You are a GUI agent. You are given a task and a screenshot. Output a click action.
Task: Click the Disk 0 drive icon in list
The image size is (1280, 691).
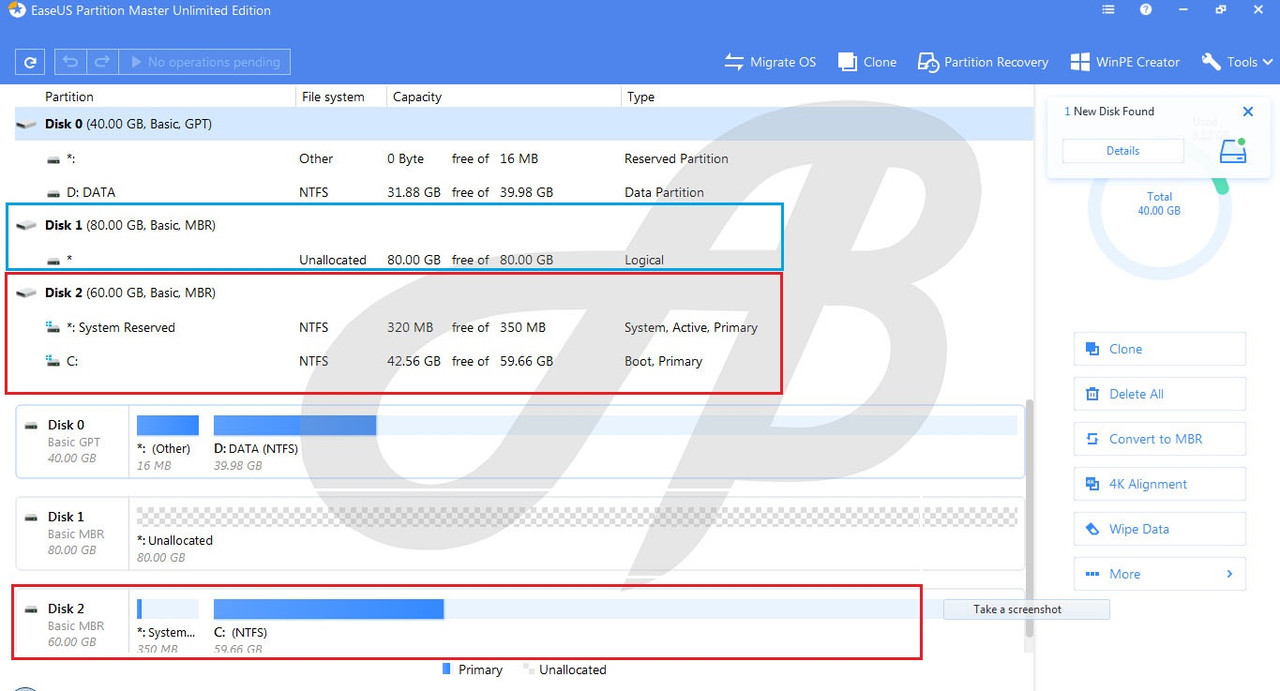tap(27, 124)
